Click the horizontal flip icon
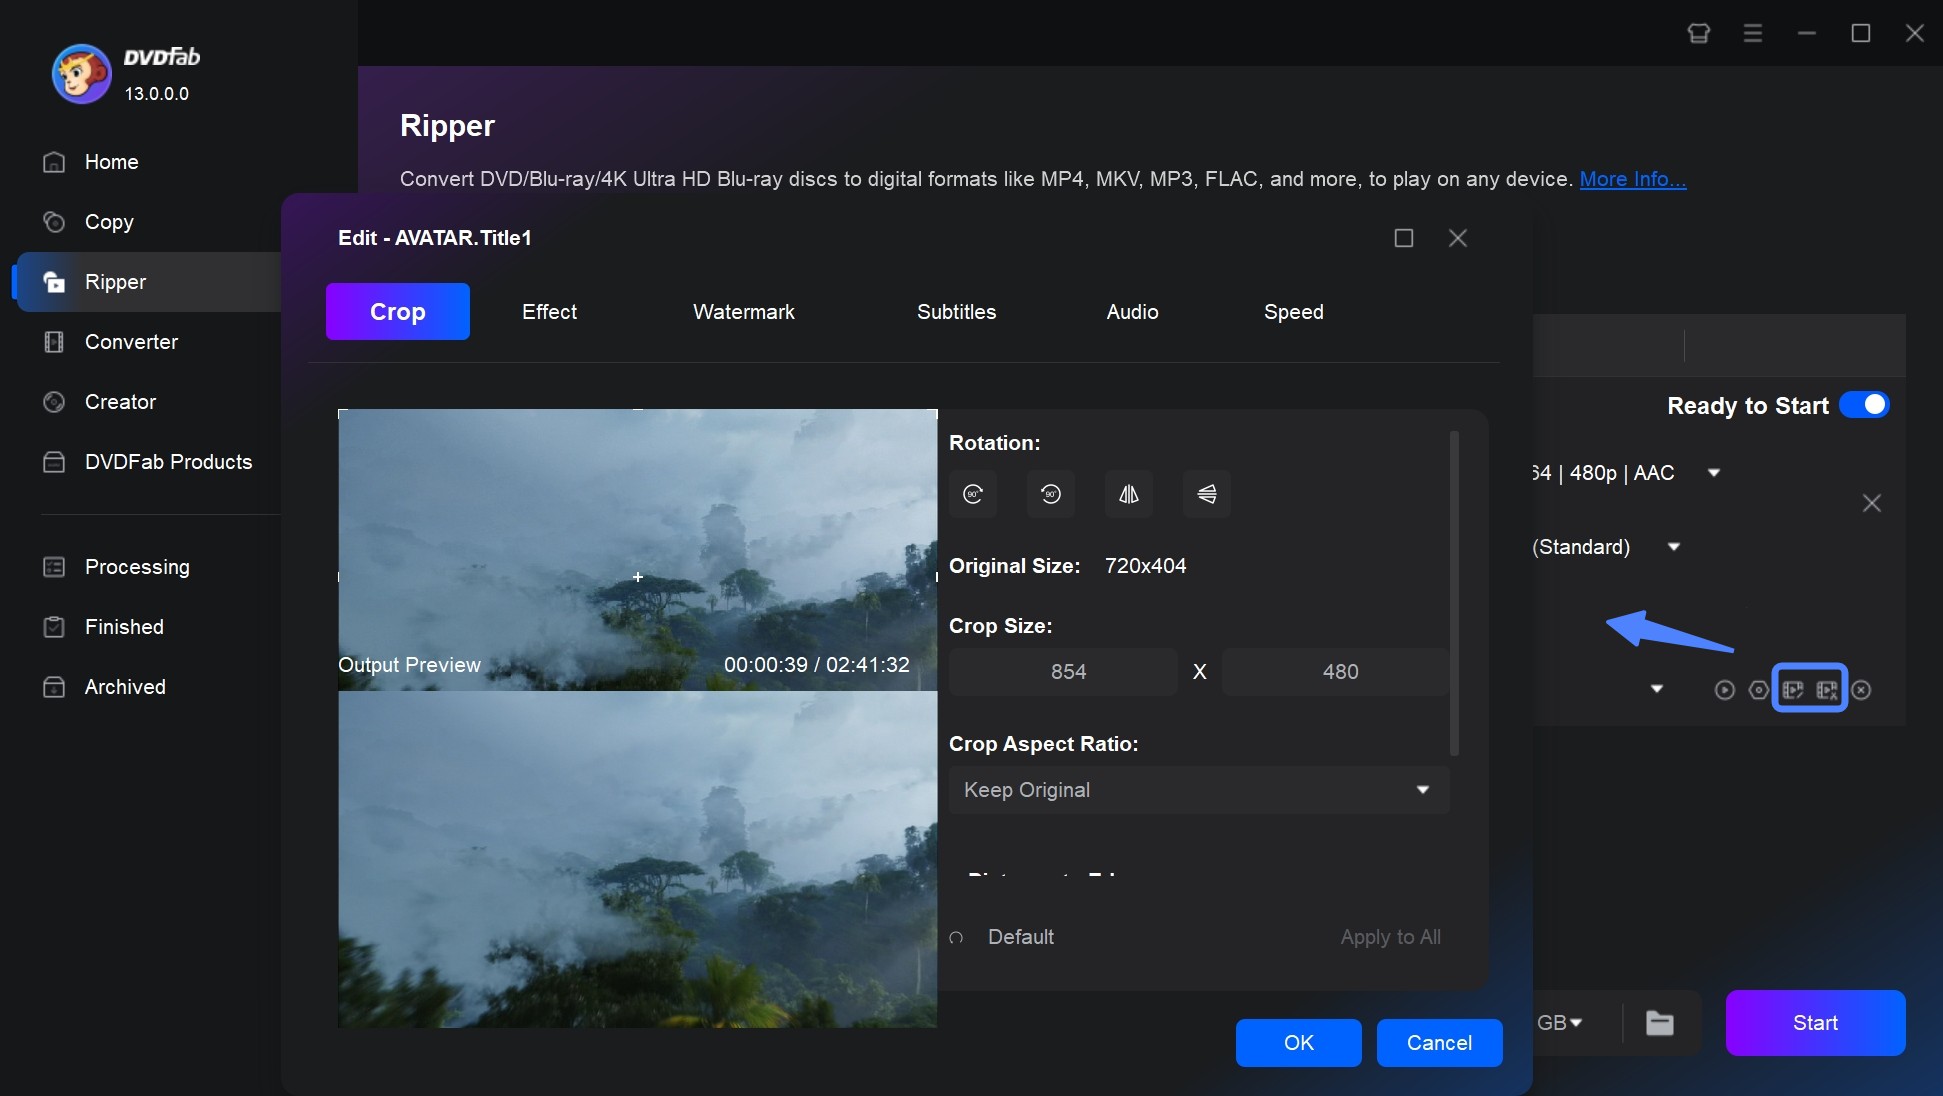This screenshot has width=1943, height=1096. [1129, 493]
